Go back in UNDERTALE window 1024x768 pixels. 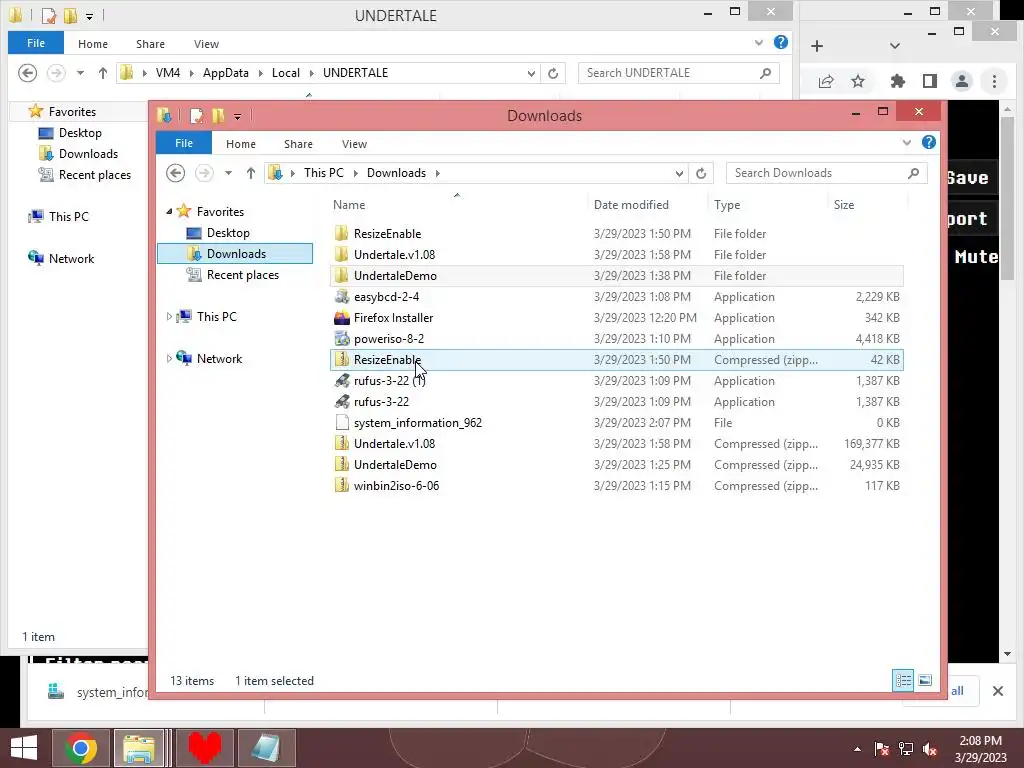(x=27, y=72)
